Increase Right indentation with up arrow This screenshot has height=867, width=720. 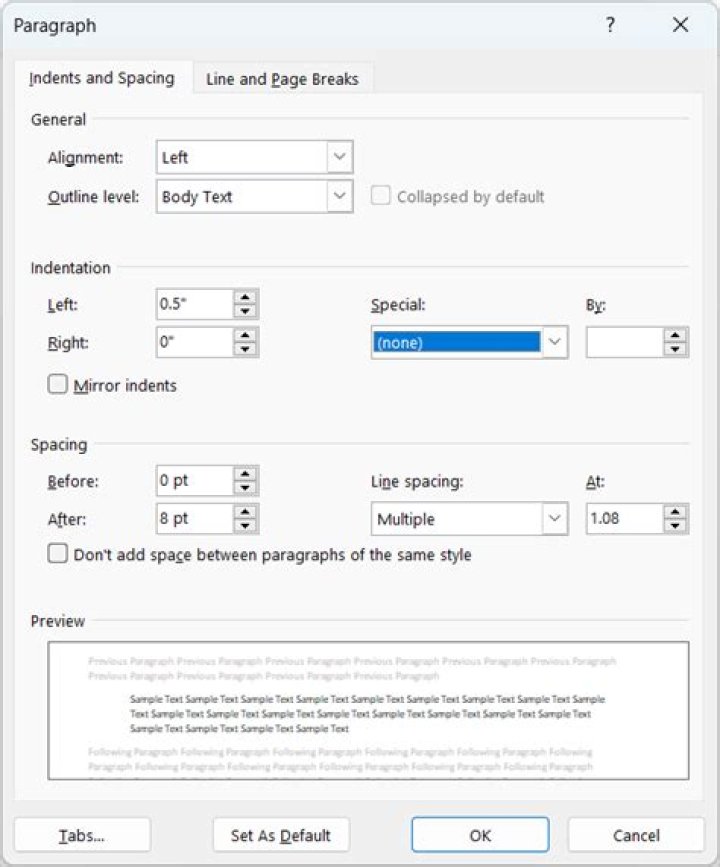[x=245, y=336]
